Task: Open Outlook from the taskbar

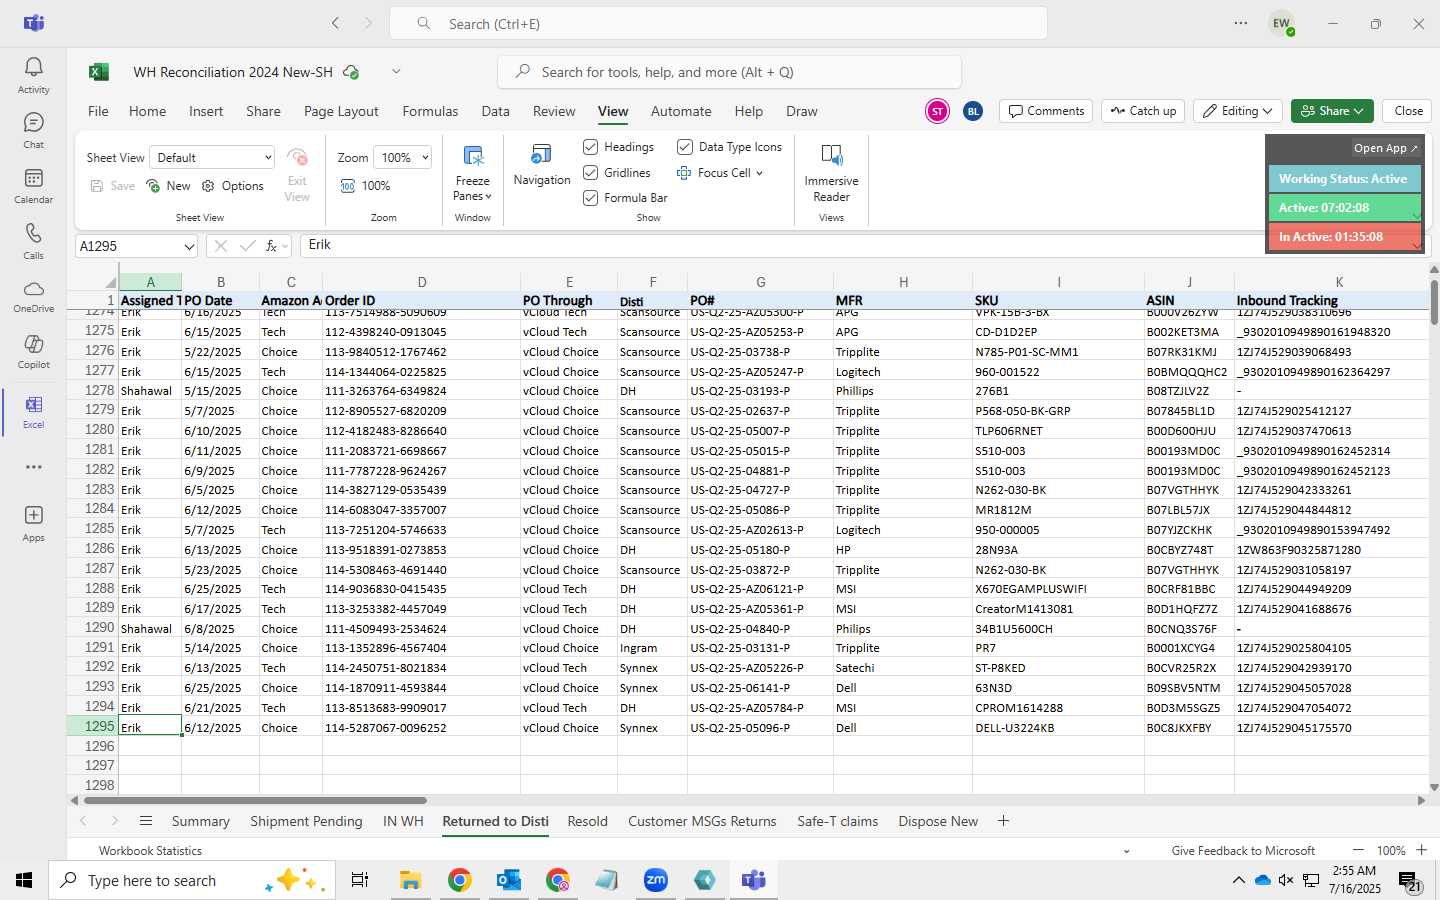Action: point(509,880)
